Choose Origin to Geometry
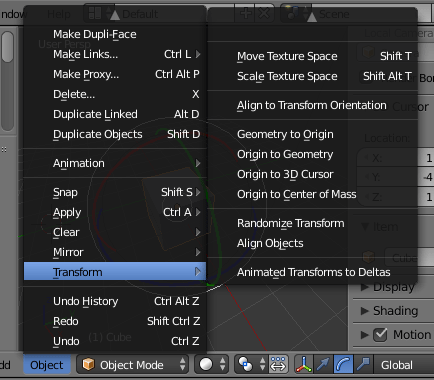 pyautogui.click(x=312, y=154)
